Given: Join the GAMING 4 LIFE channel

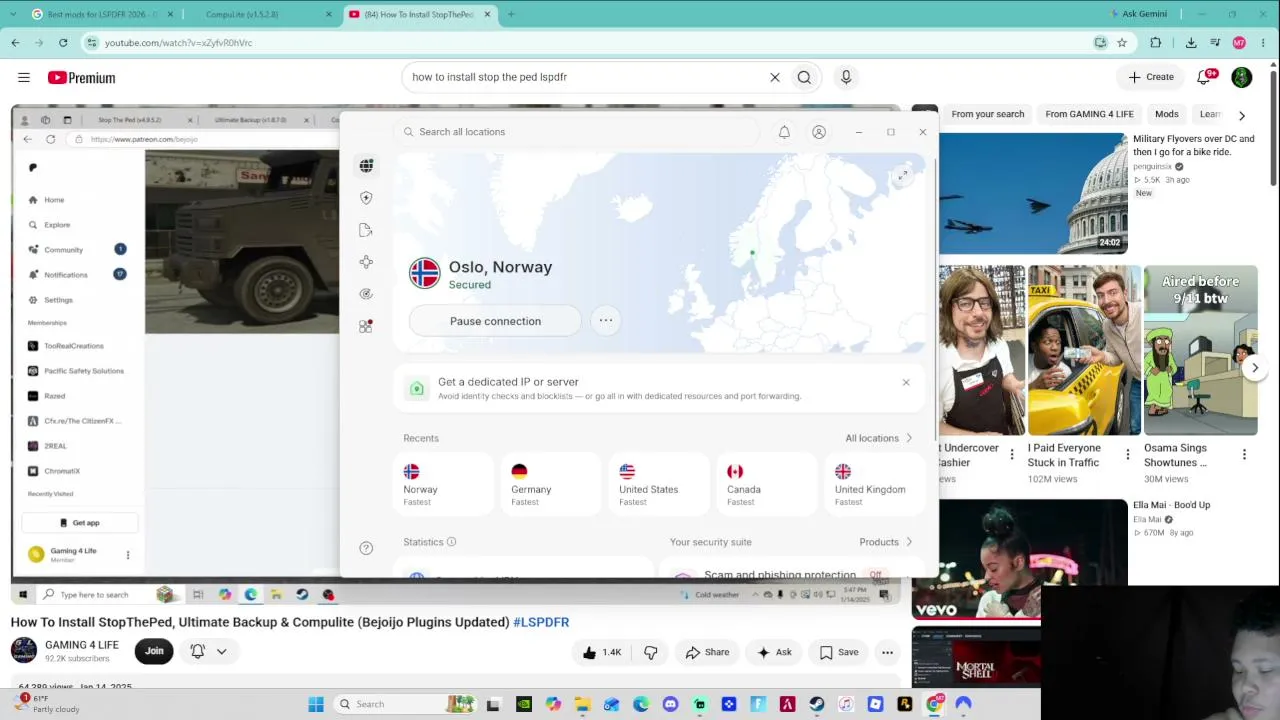Looking at the screenshot, I should coord(154,651).
